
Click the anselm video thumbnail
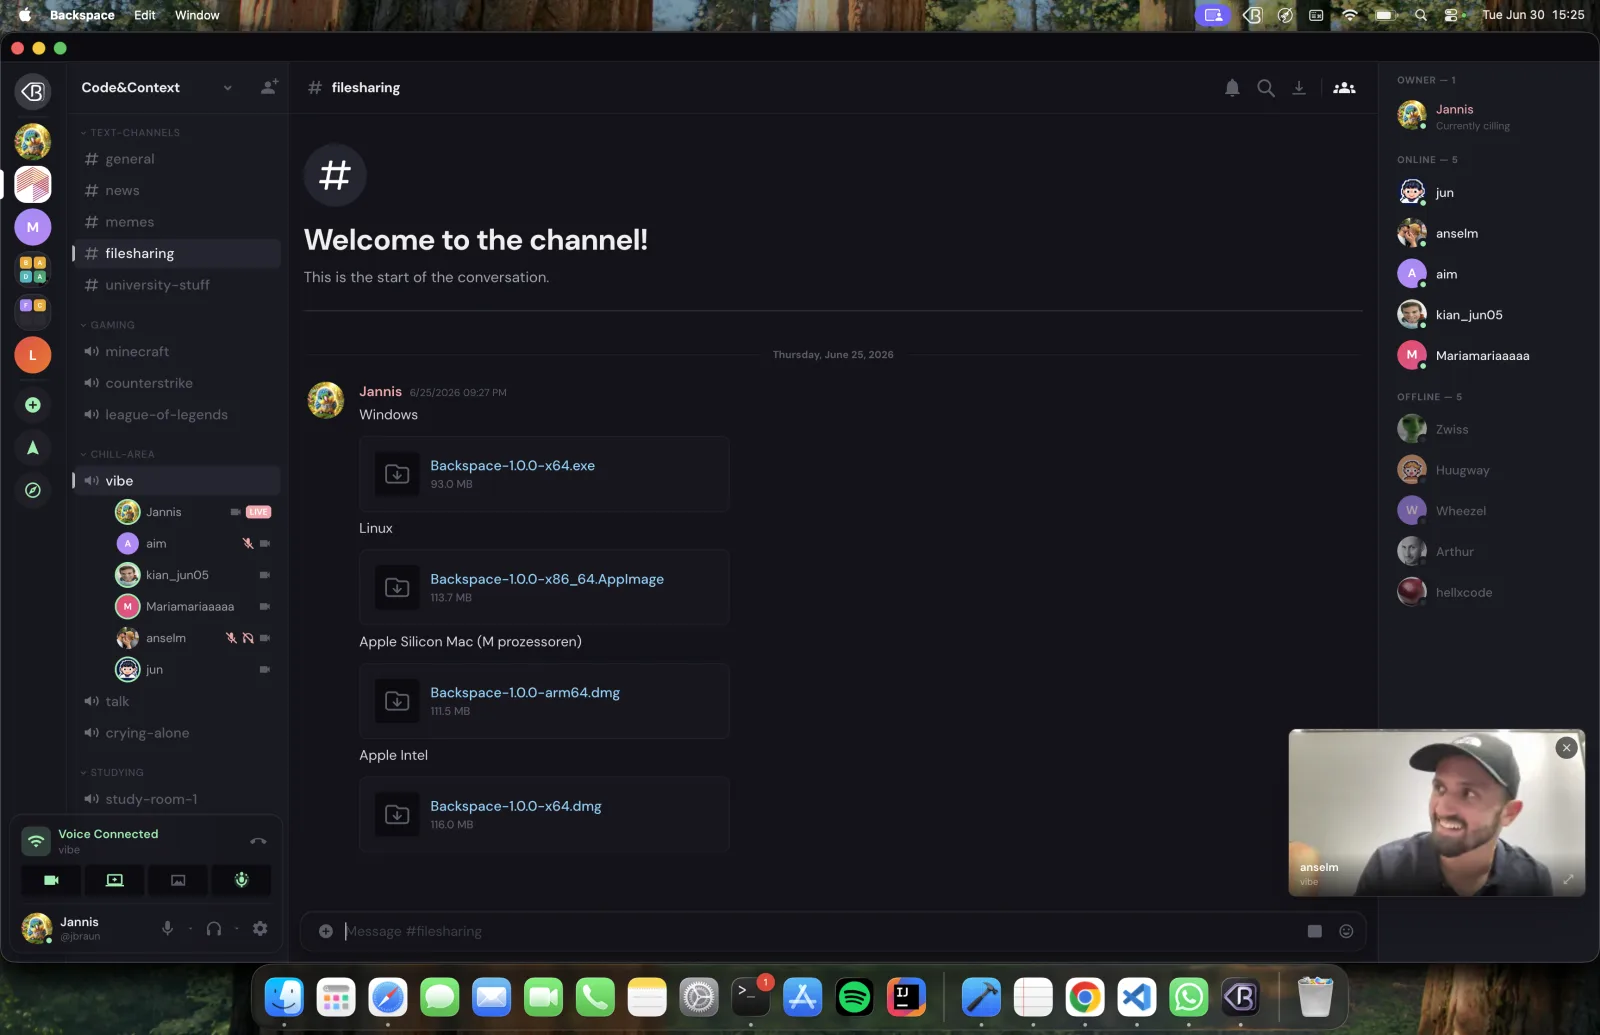pyautogui.click(x=1436, y=812)
